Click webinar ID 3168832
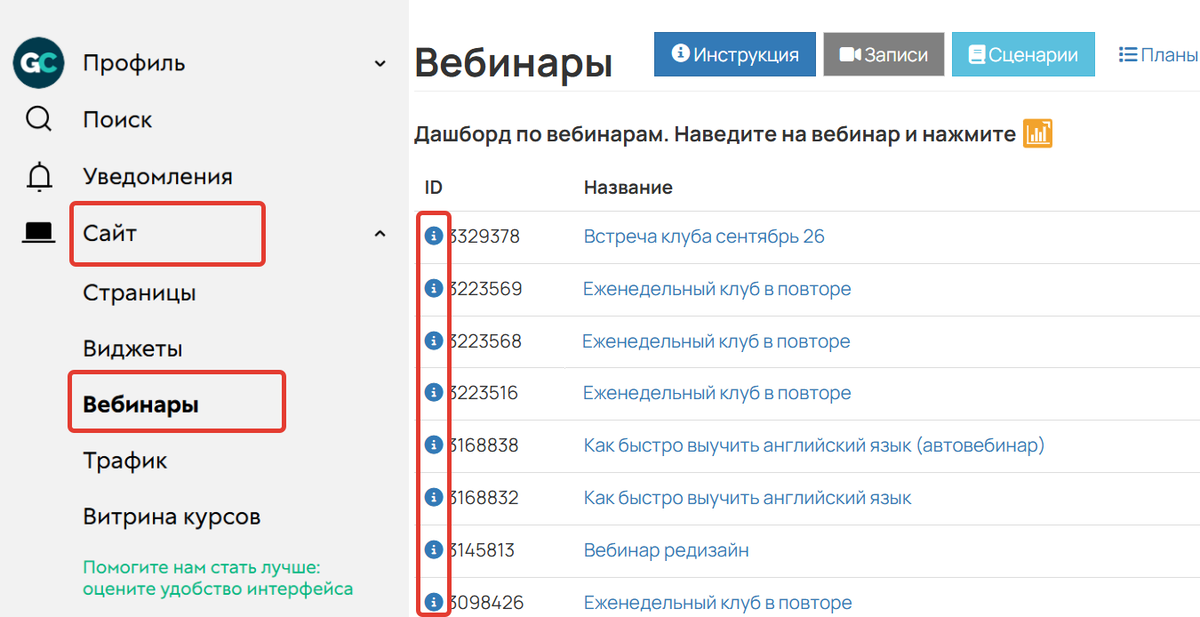Image resolution: width=1200 pixels, height=617 pixels. click(484, 497)
